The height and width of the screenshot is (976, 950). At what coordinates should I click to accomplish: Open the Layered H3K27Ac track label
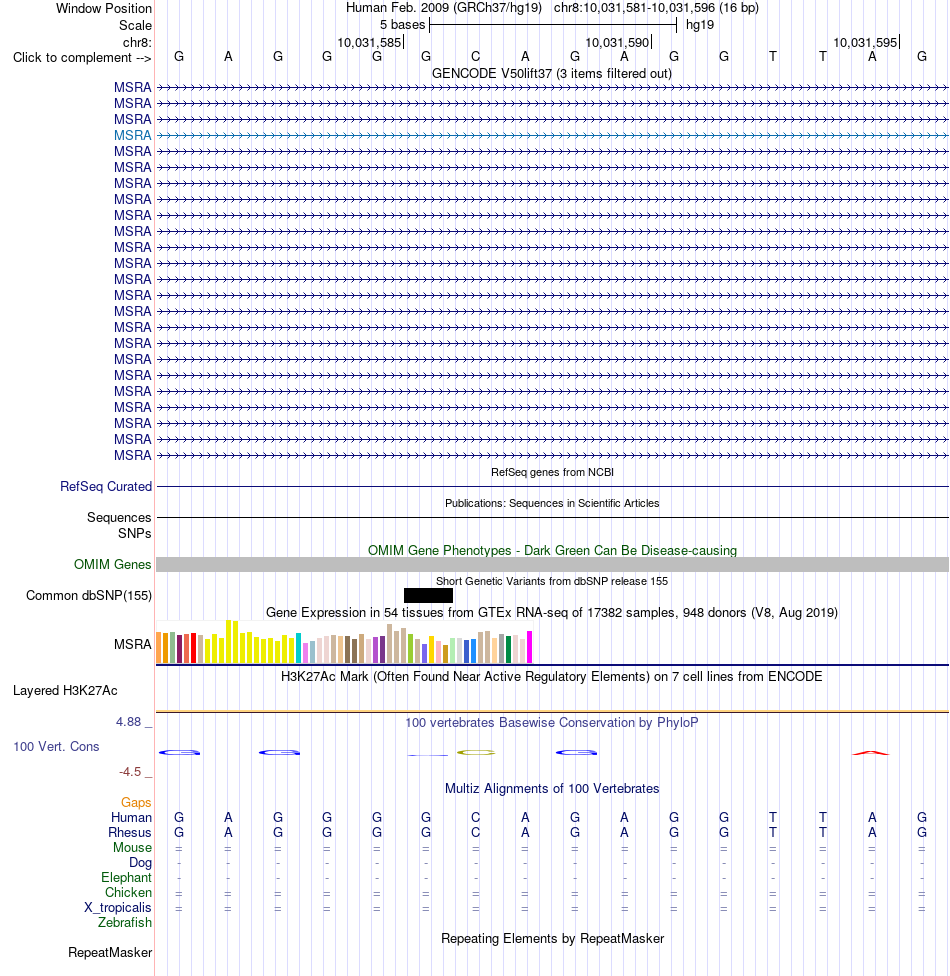65,691
